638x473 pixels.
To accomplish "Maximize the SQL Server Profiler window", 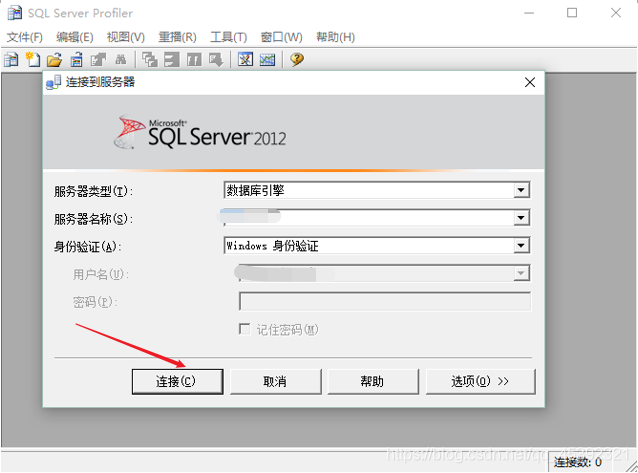I will click(x=572, y=13).
